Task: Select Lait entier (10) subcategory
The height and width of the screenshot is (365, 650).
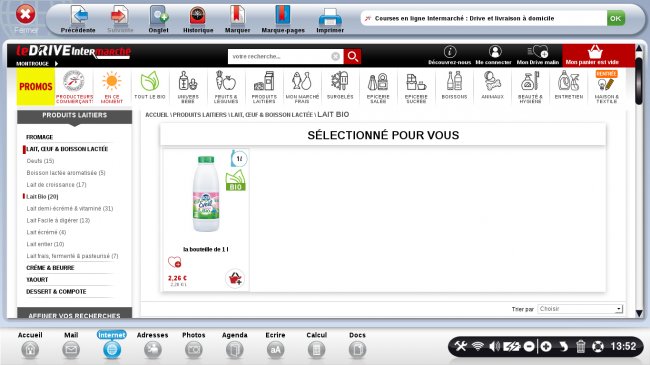Action: [x=45, y=244]
